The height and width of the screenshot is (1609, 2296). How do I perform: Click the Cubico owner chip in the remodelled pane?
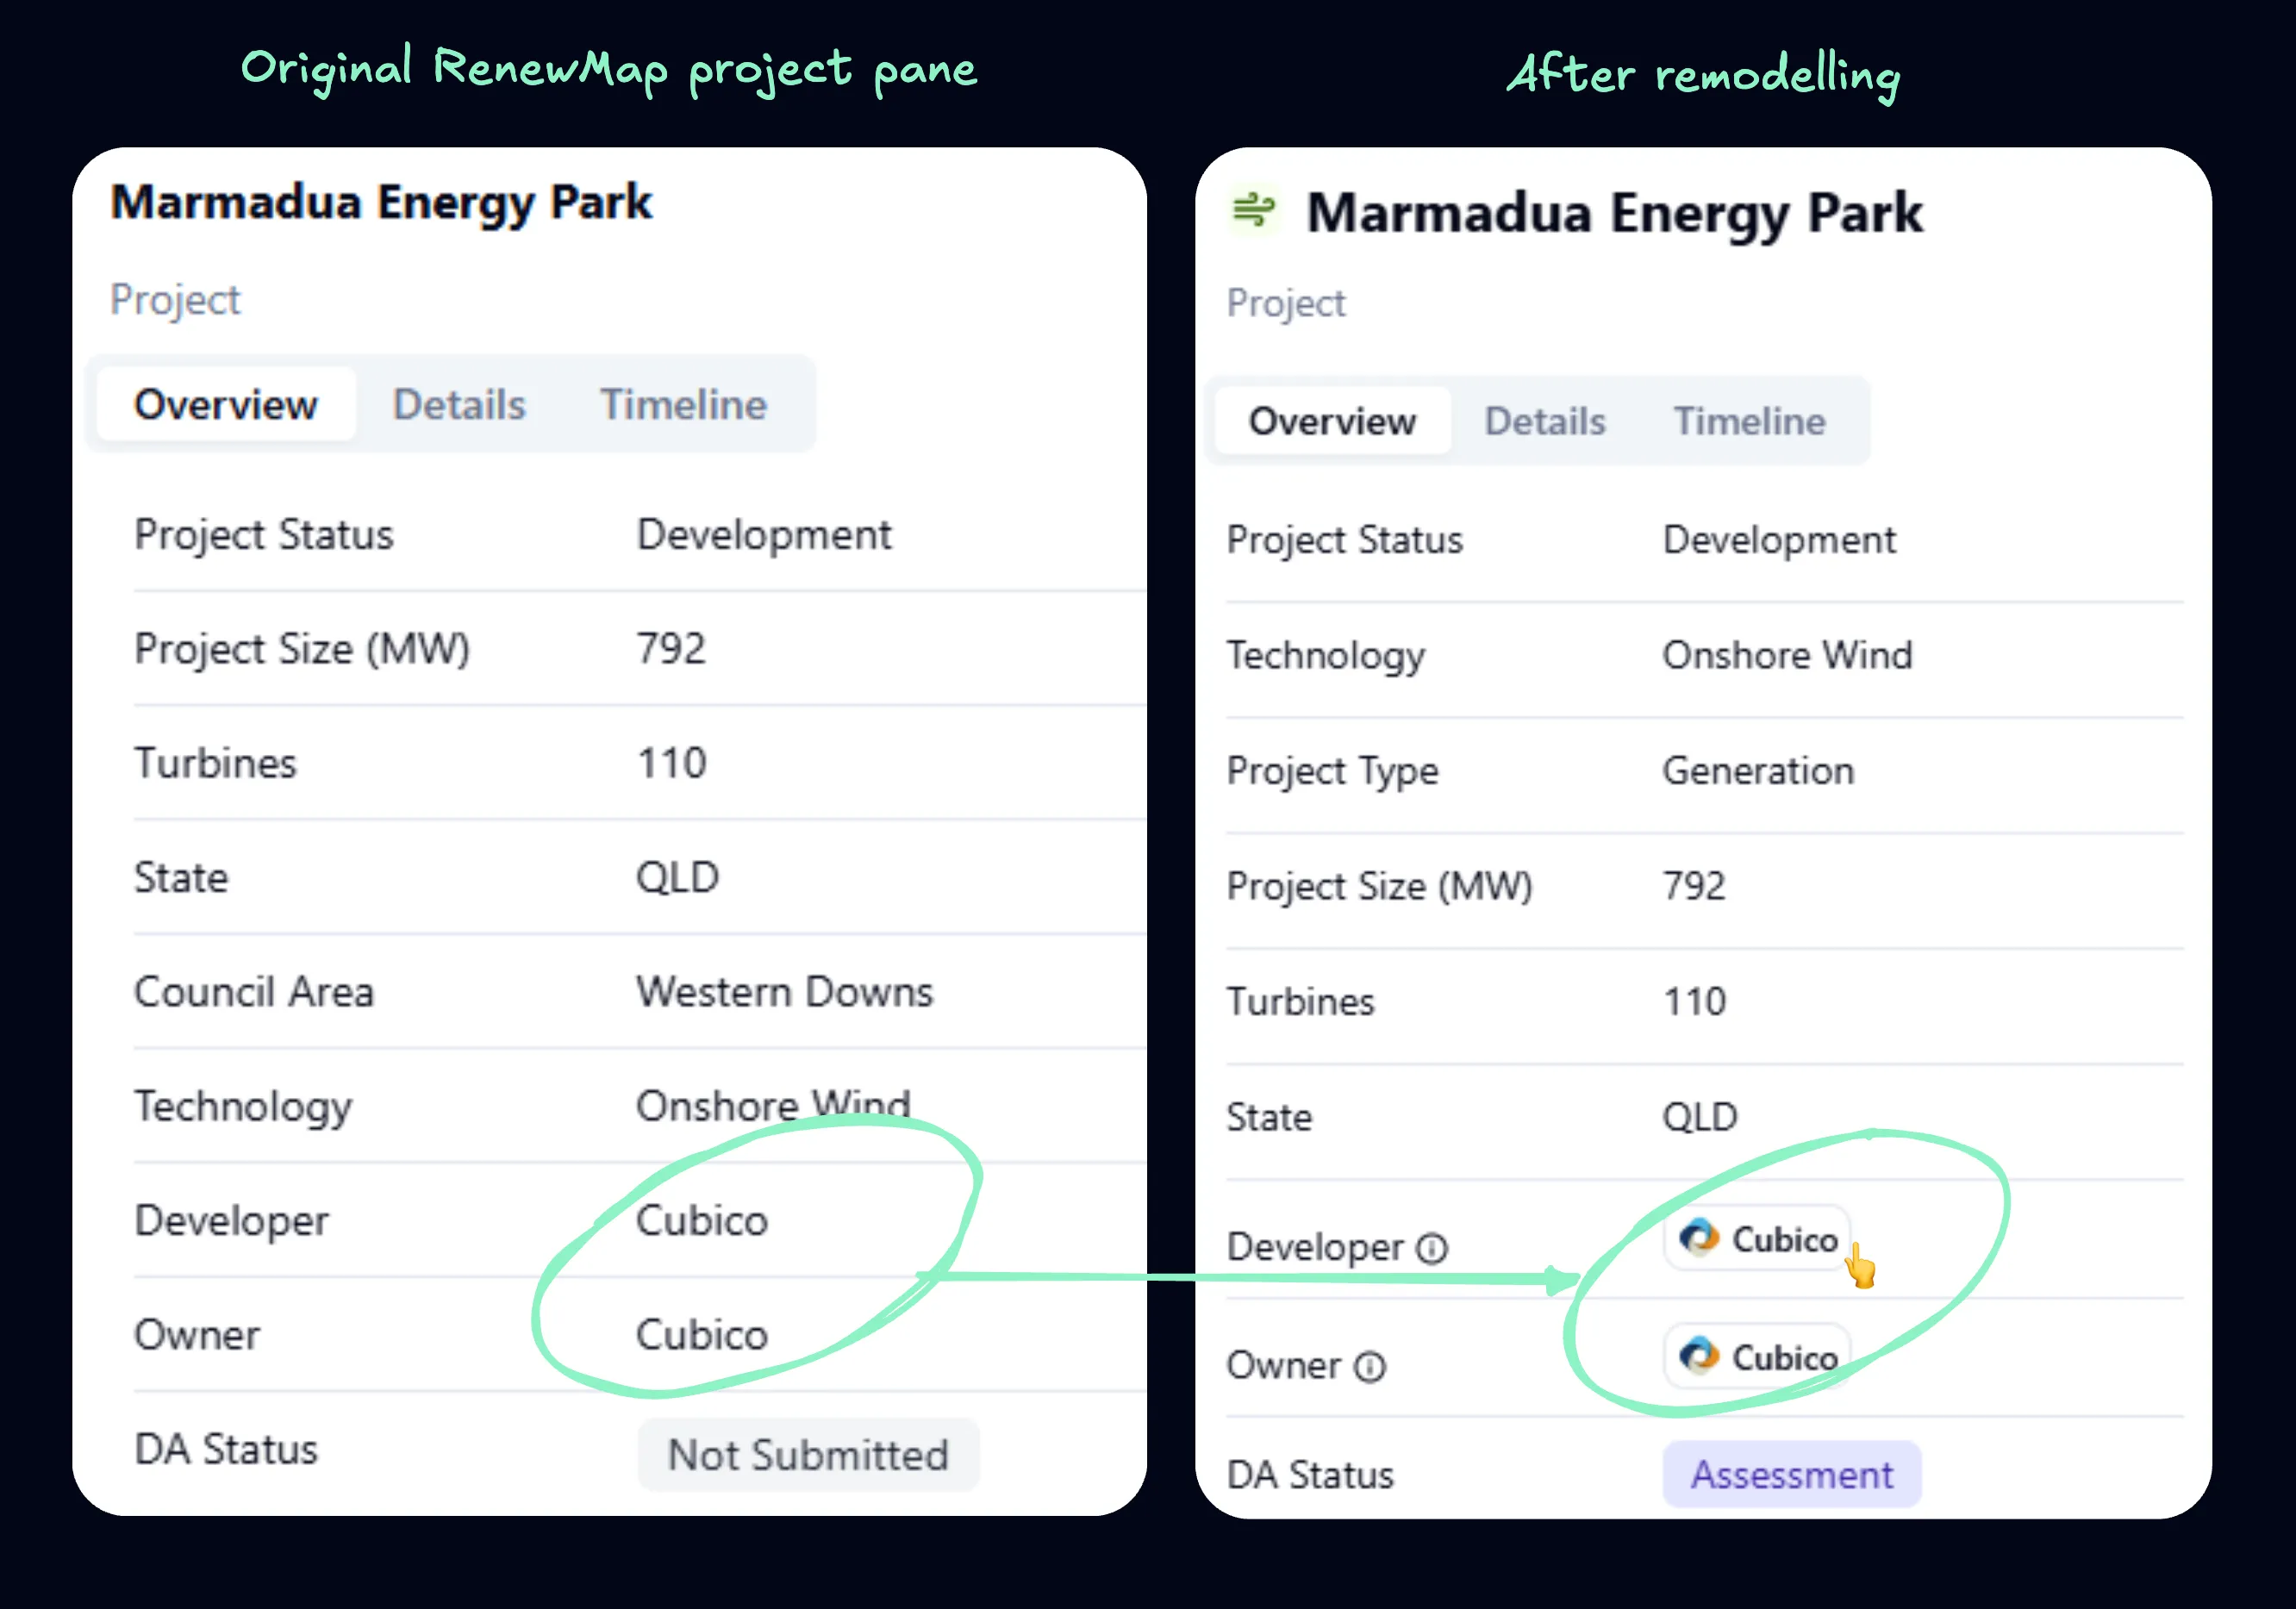1757,1357
